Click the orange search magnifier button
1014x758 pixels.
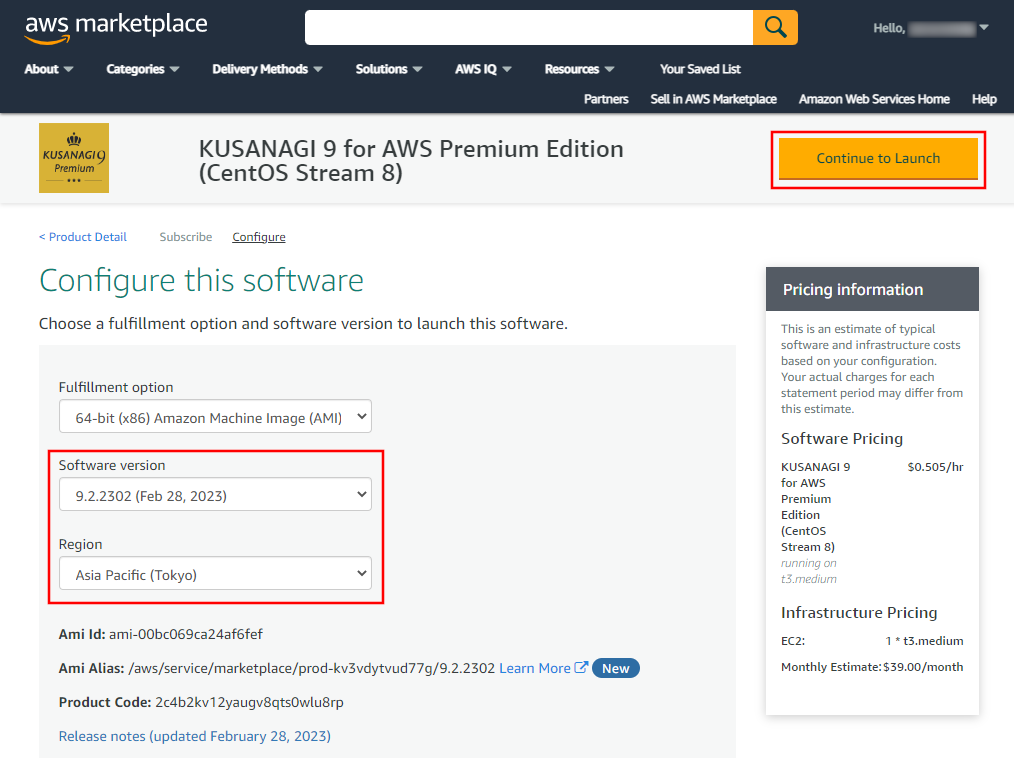775,27
